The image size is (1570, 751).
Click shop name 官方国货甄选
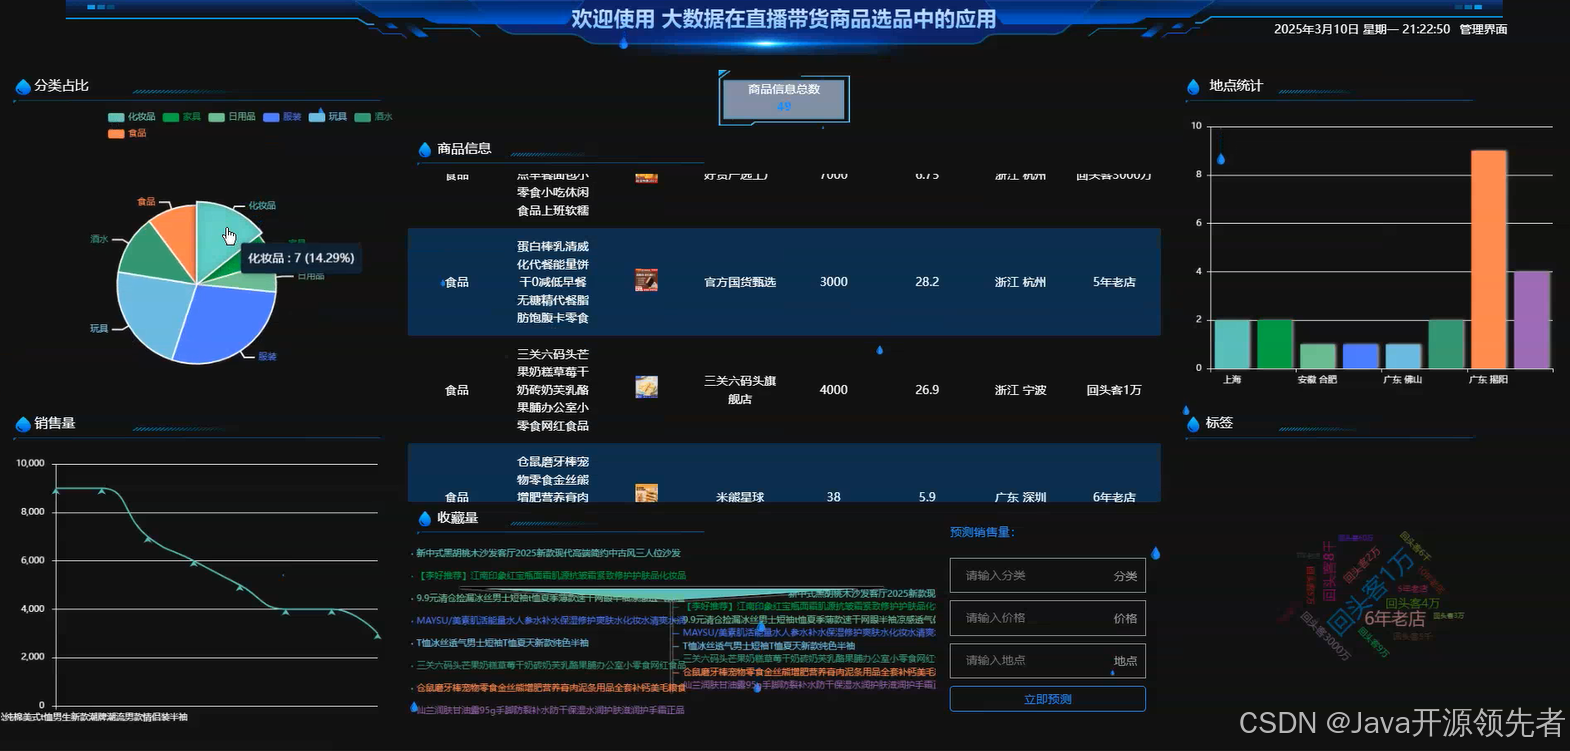[740, 282]
